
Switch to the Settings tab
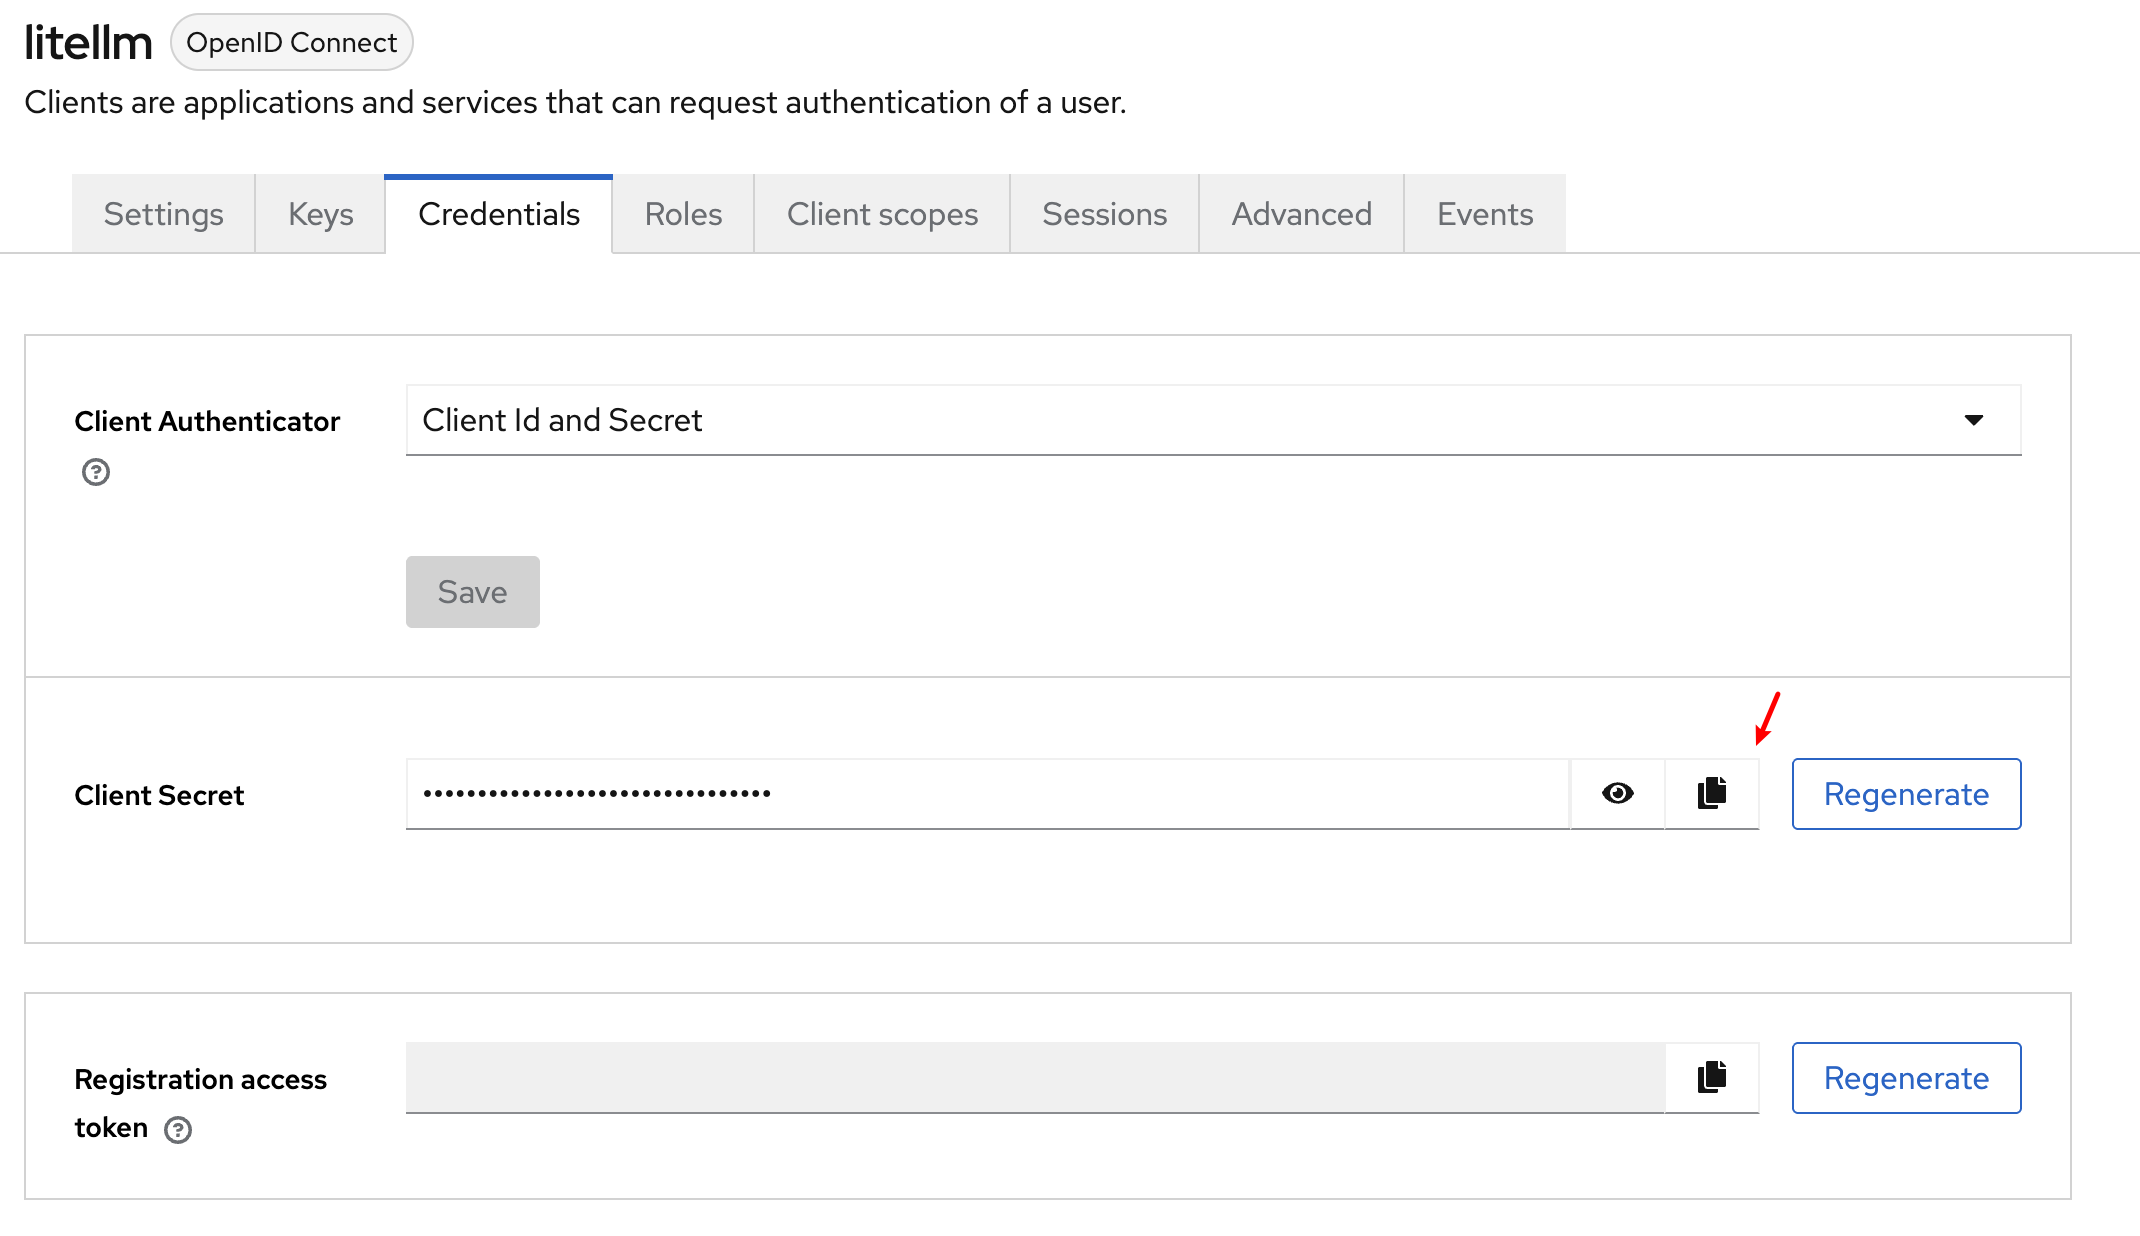[x=163, y=213]
